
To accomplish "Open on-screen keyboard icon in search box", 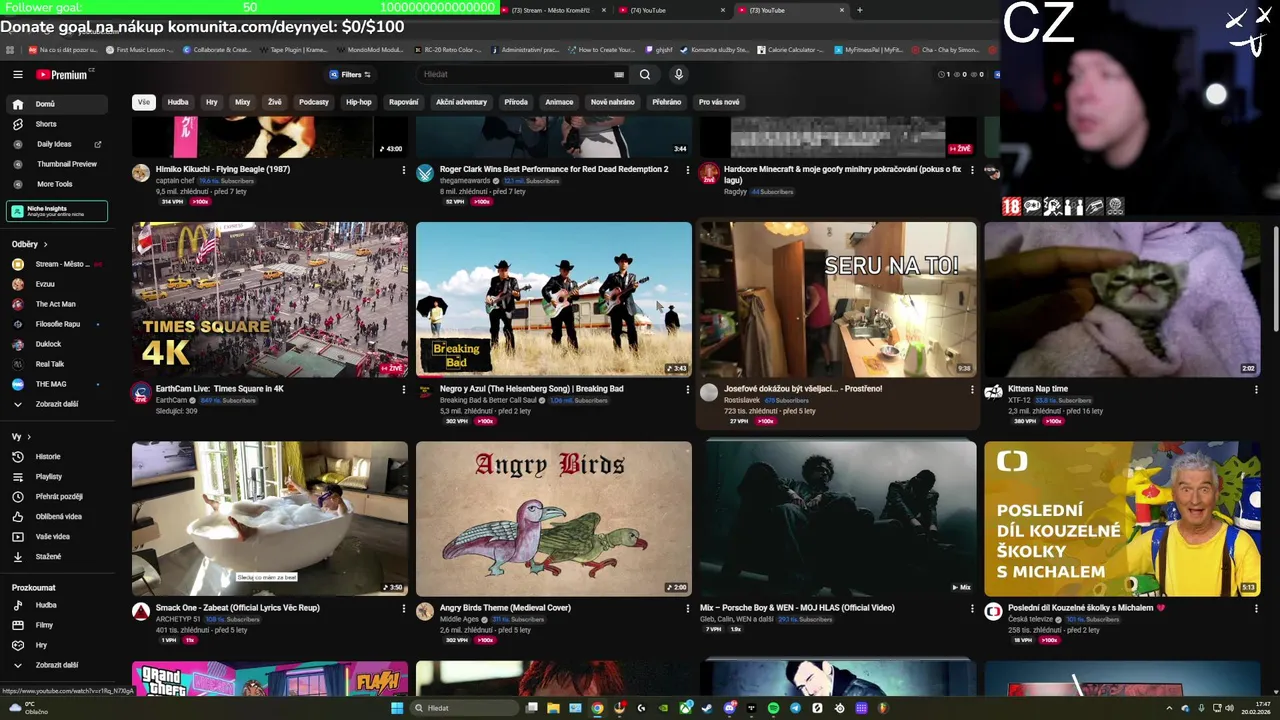I will click(619, 74).
